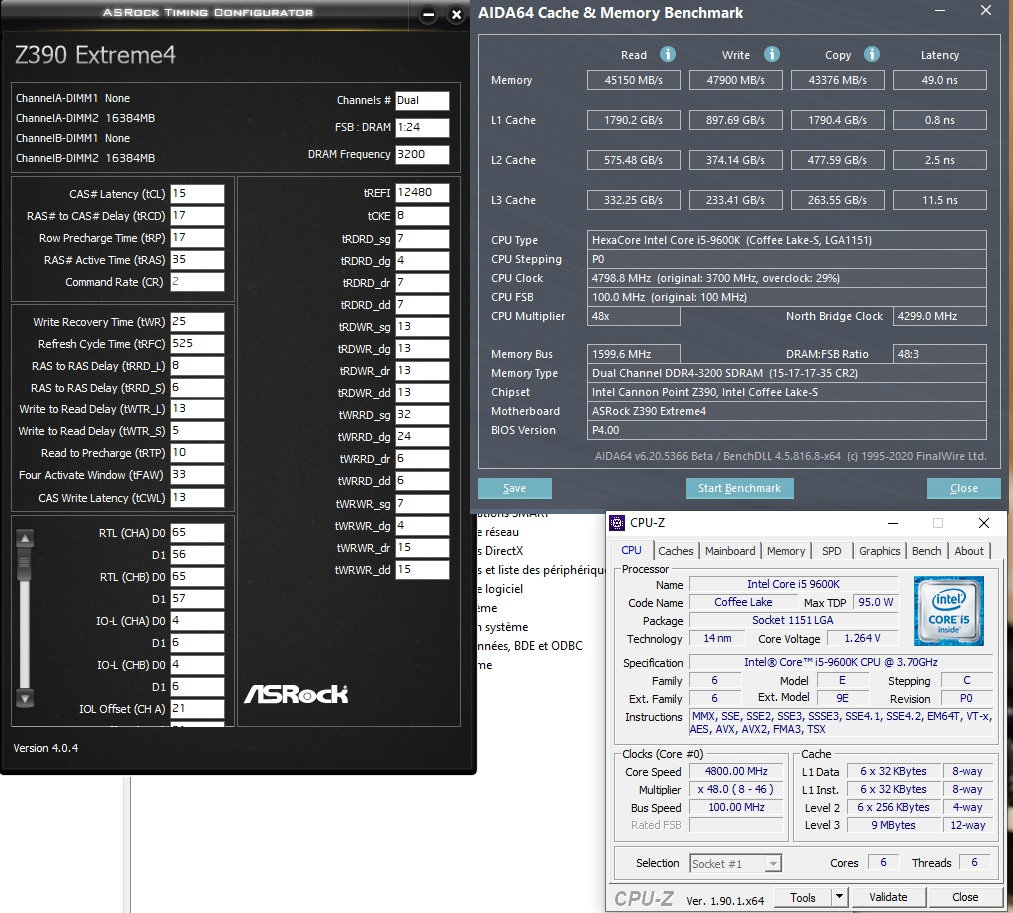Open the Tools dropdown arrow in CPU-Z
The height and width of the screenshot is (913, 1013).
(x=839, y=897)
